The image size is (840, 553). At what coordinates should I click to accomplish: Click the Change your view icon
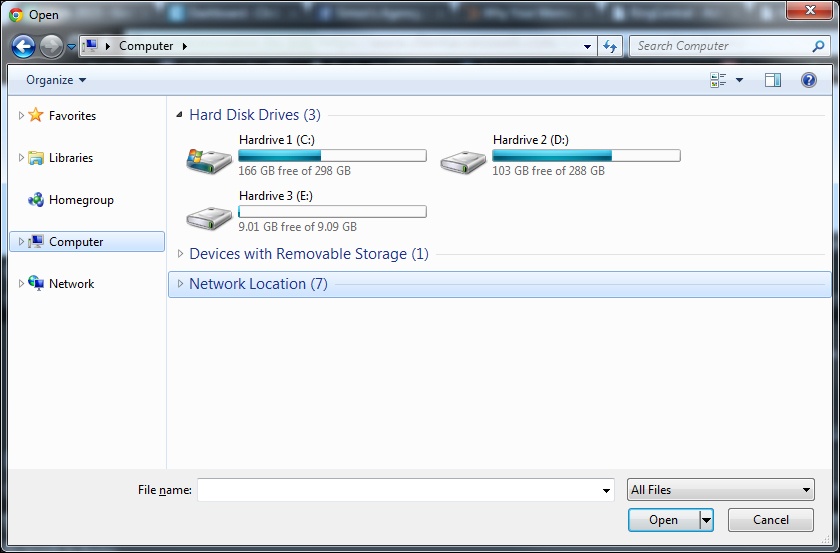tap(718, 80)
